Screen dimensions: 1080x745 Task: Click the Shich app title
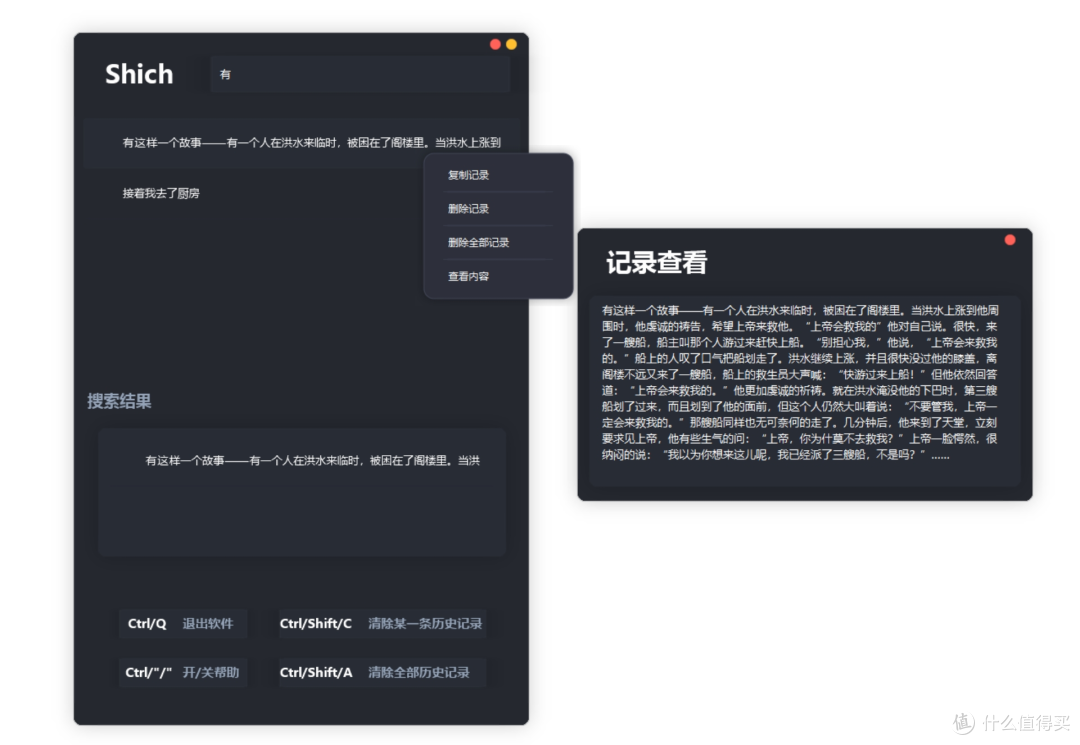click(x=138, y=74)
